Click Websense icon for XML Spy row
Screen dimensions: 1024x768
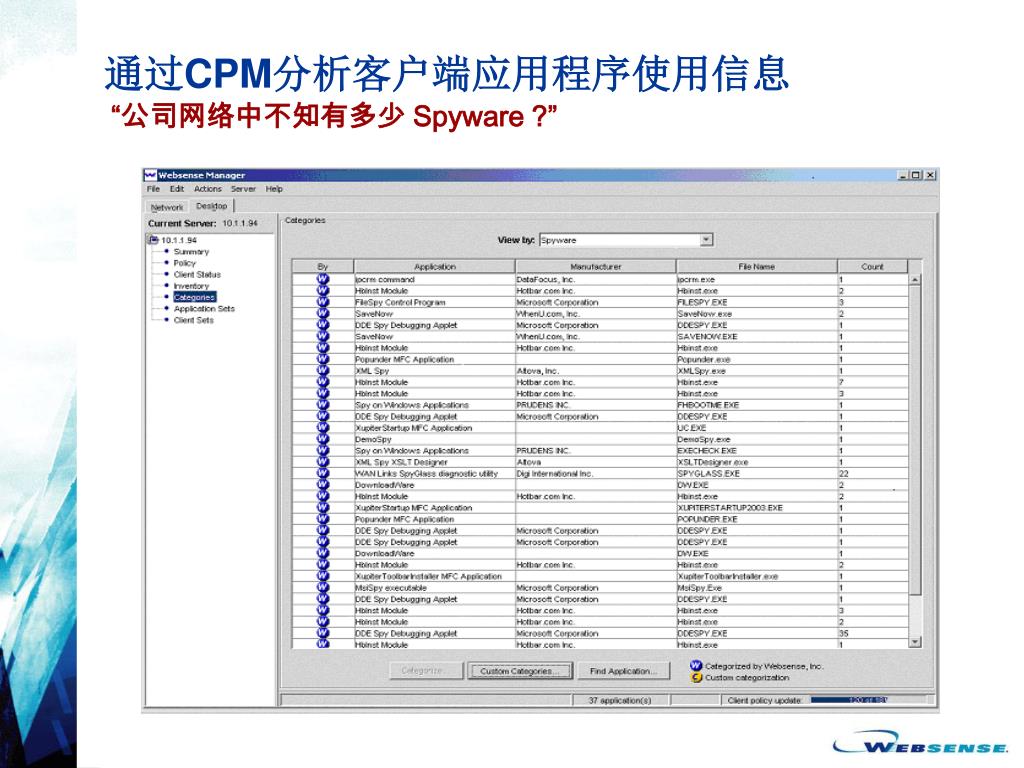point(323,370)
